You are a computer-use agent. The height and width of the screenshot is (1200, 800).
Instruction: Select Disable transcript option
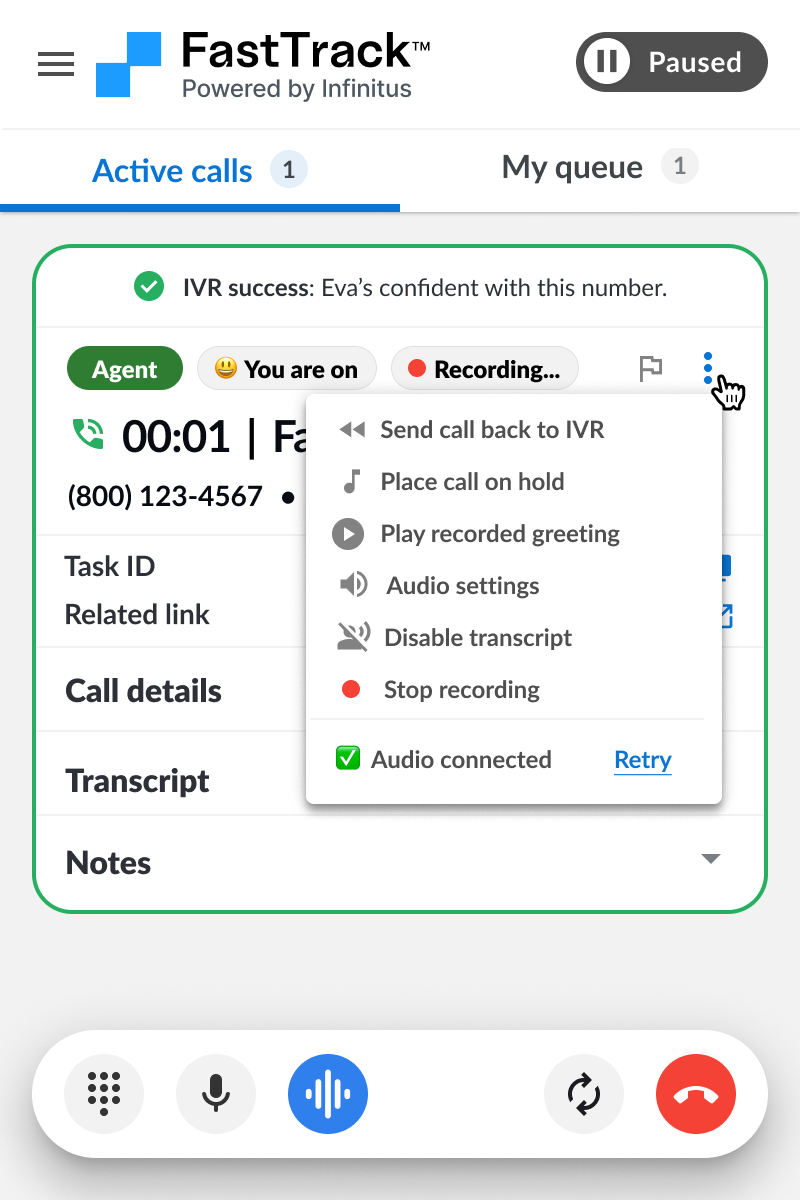tap(513, 638)
